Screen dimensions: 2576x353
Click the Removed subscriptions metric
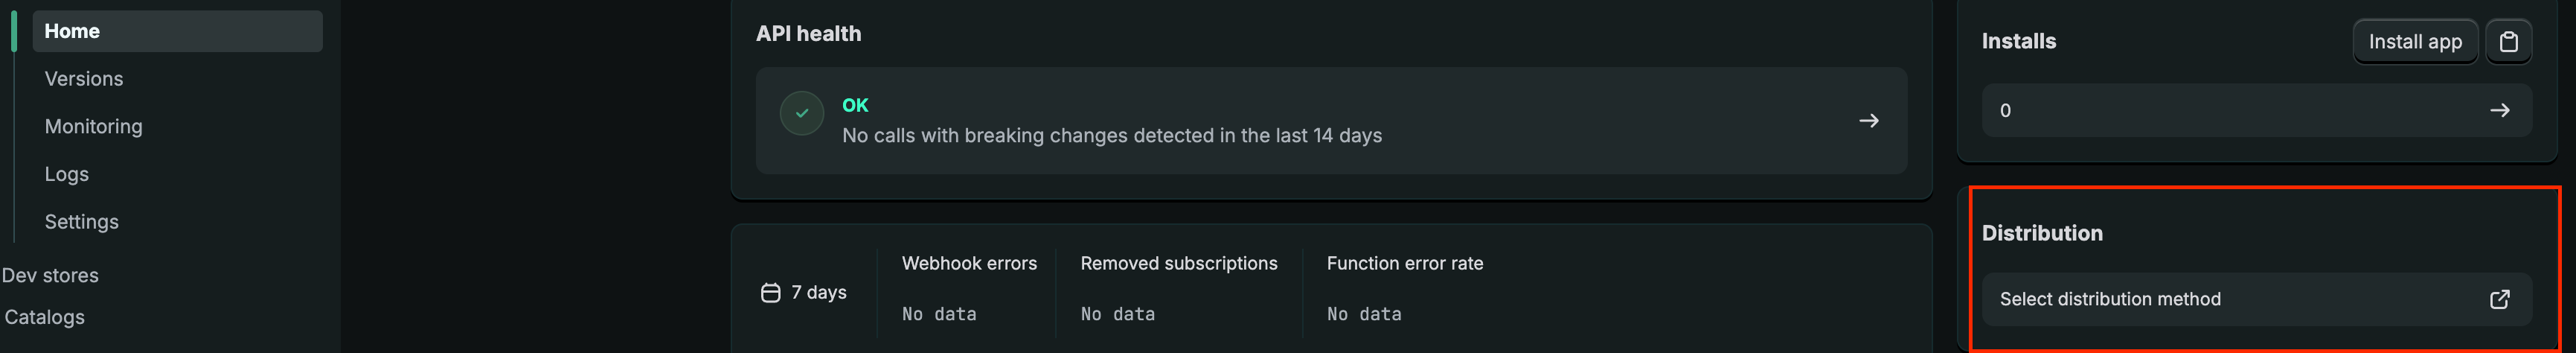pos(1178,264)
